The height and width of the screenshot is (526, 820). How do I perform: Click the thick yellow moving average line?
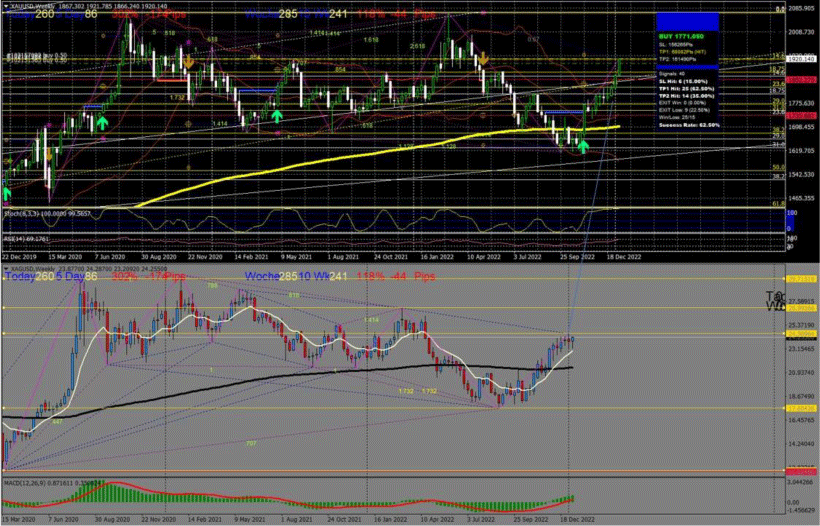(300, 160)
